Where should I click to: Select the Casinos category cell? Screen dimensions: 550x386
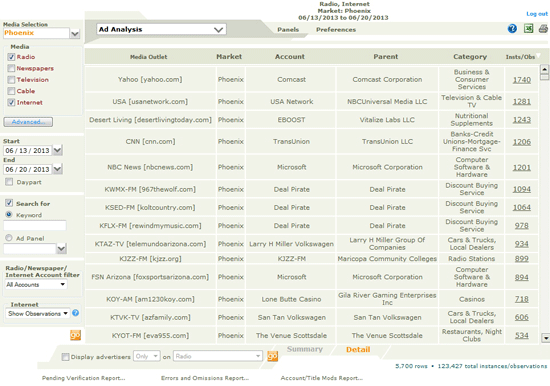point(471,299)
